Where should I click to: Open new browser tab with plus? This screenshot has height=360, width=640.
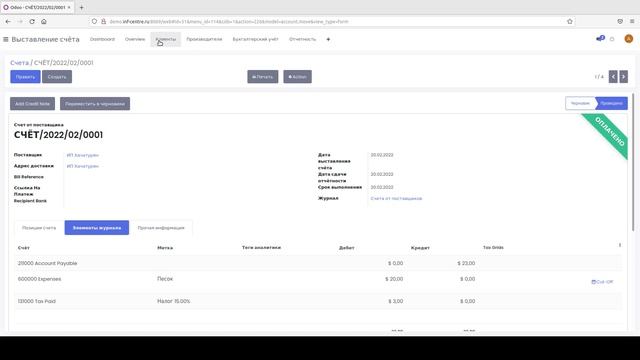click(x=81, y=7)
